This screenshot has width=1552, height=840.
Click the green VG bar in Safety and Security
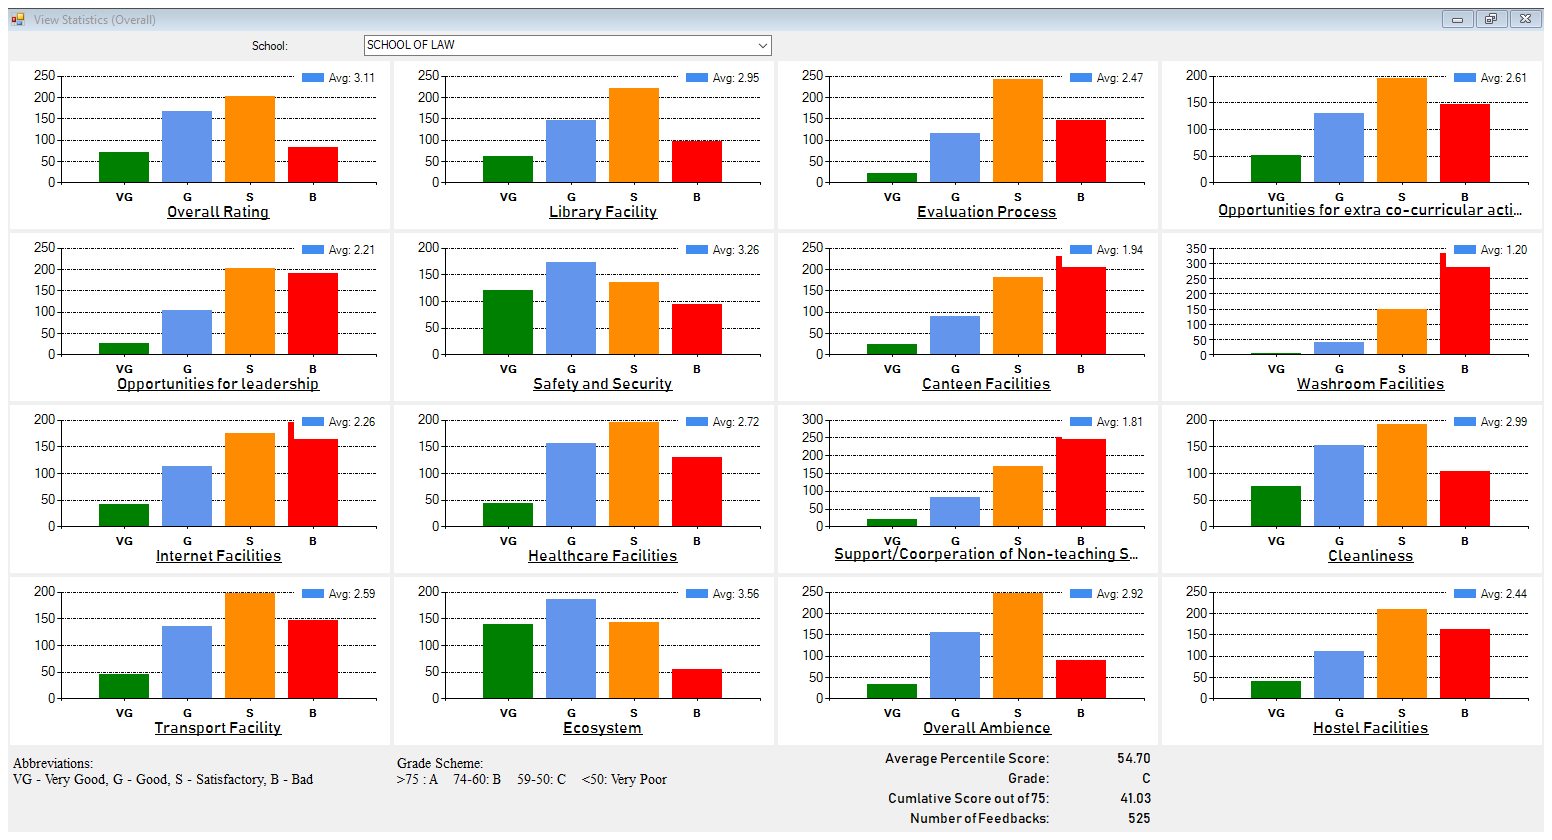(508, 322)
